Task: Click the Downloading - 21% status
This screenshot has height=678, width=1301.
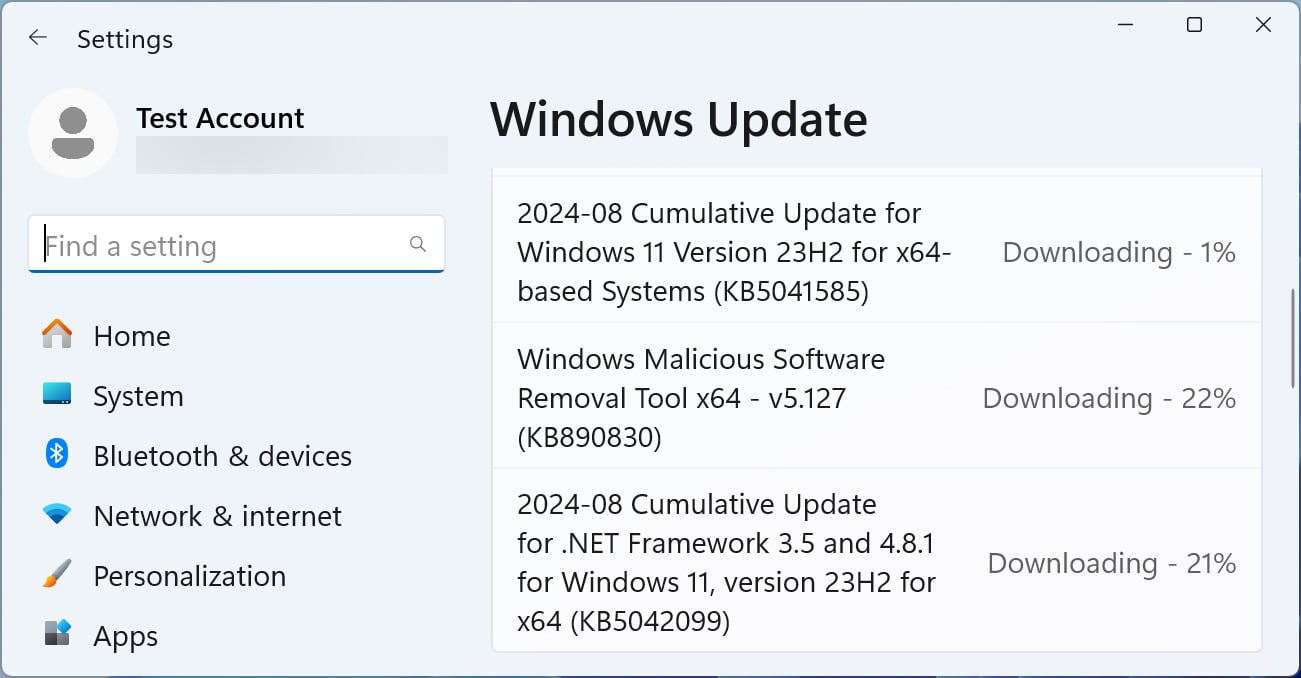Action: pyautogui.click(x=1112, y=563)
